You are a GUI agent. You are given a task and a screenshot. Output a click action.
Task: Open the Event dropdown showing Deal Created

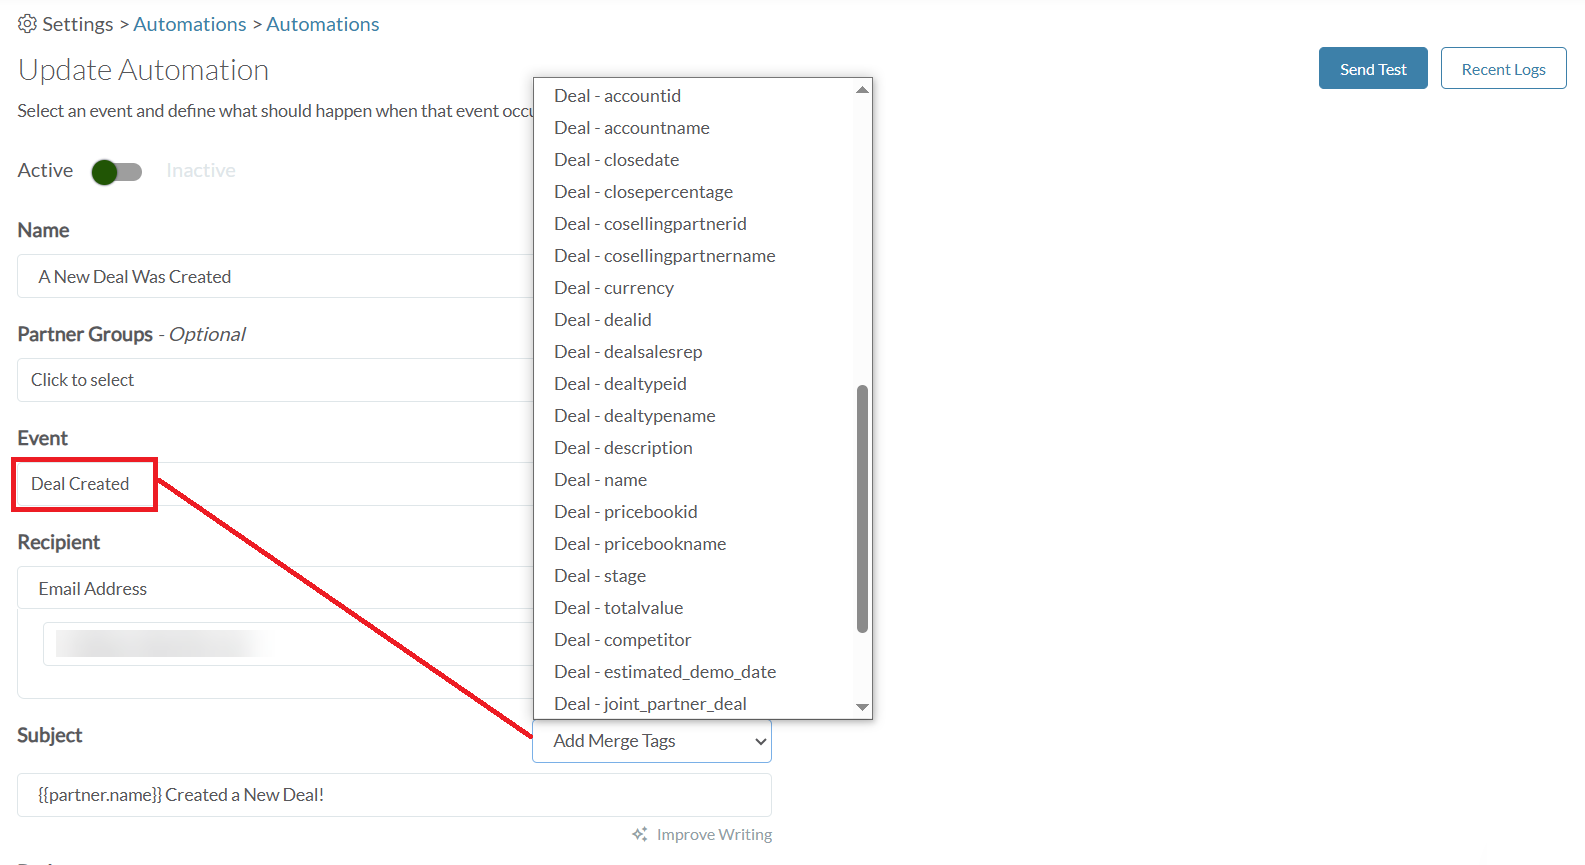pos(275,484)
